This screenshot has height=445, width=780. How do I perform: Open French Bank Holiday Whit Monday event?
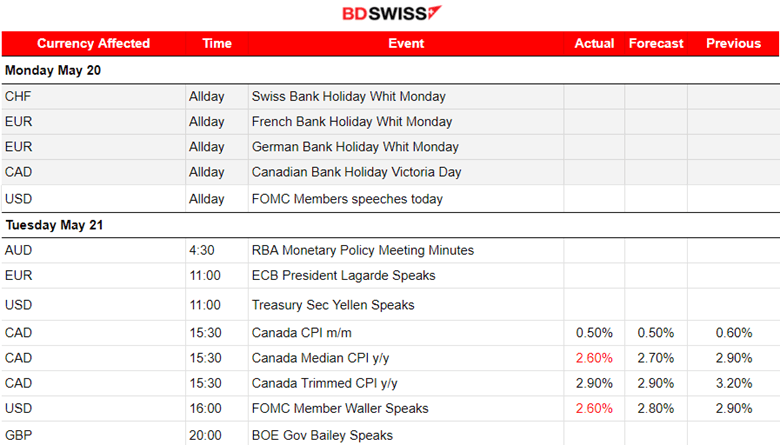pos(352,122)
